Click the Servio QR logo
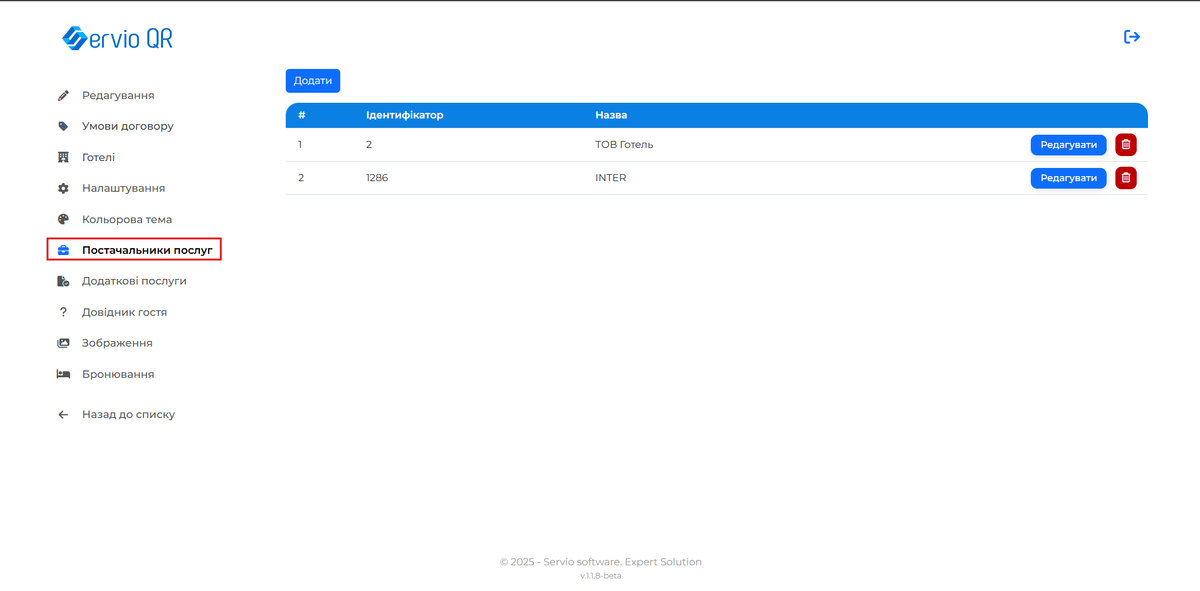 (117, 37)
